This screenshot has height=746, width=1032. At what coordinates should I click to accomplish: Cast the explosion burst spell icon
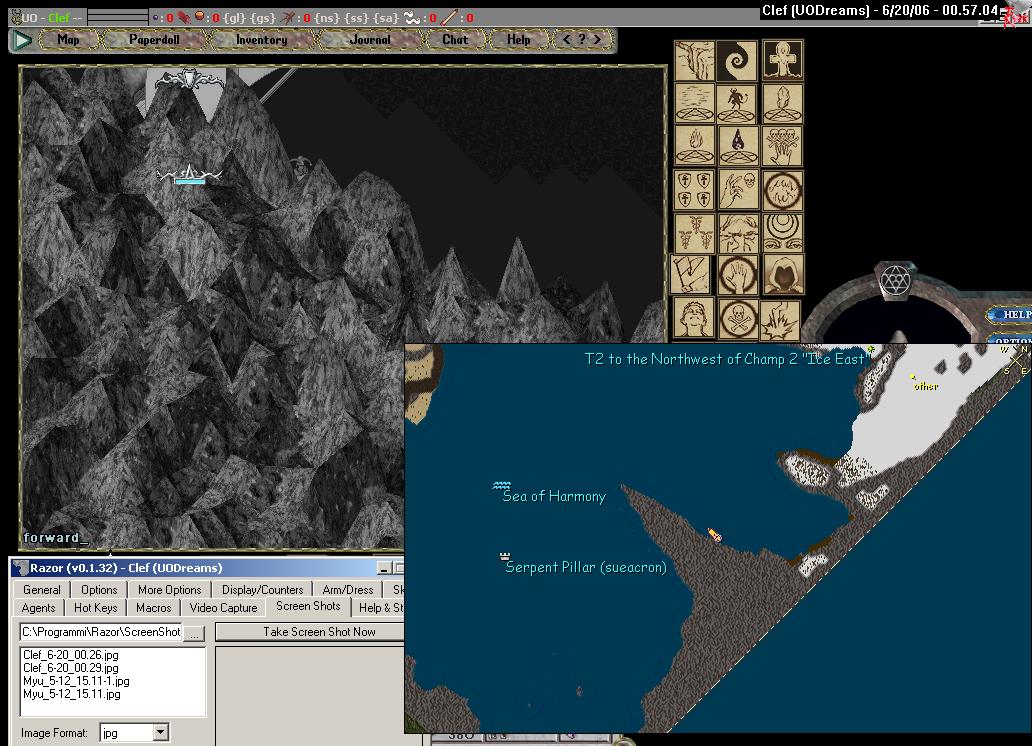pyautogui.click(x=780, y=320)
